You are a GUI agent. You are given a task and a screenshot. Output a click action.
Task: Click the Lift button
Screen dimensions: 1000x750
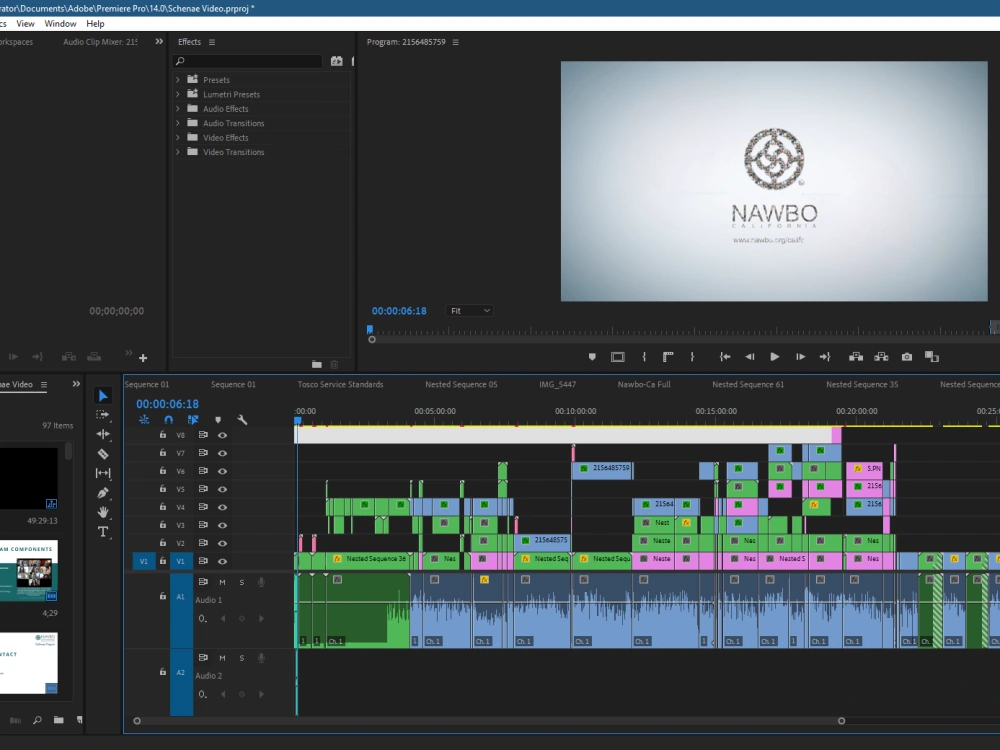tap(856, 357)
